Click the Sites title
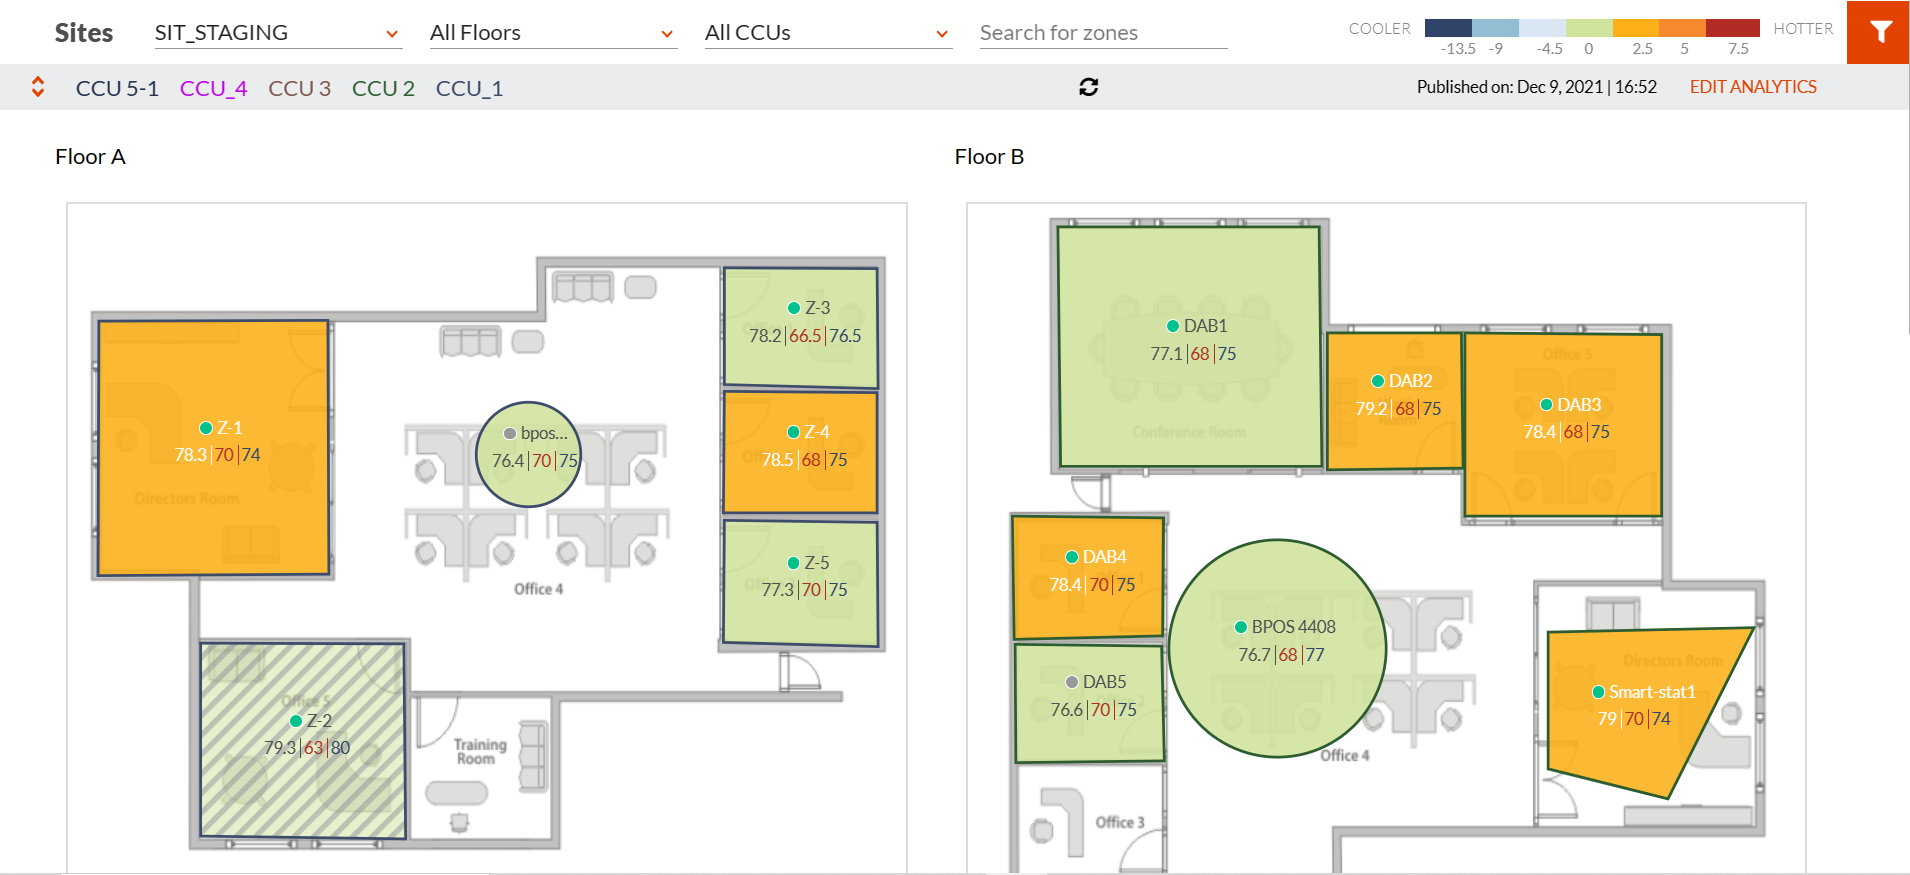The height and width of the screenshot is (875, 1910). click(x=84, y=33)
